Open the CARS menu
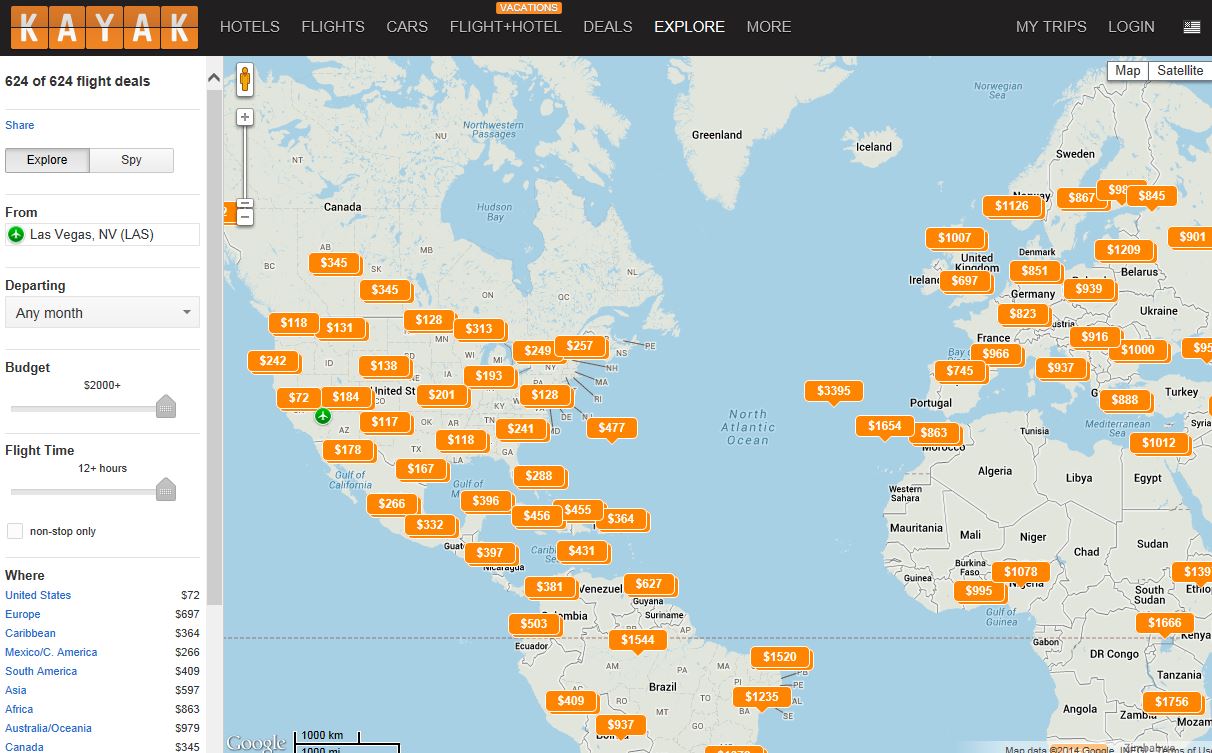 pyautogui.click(x=407, y=27)
